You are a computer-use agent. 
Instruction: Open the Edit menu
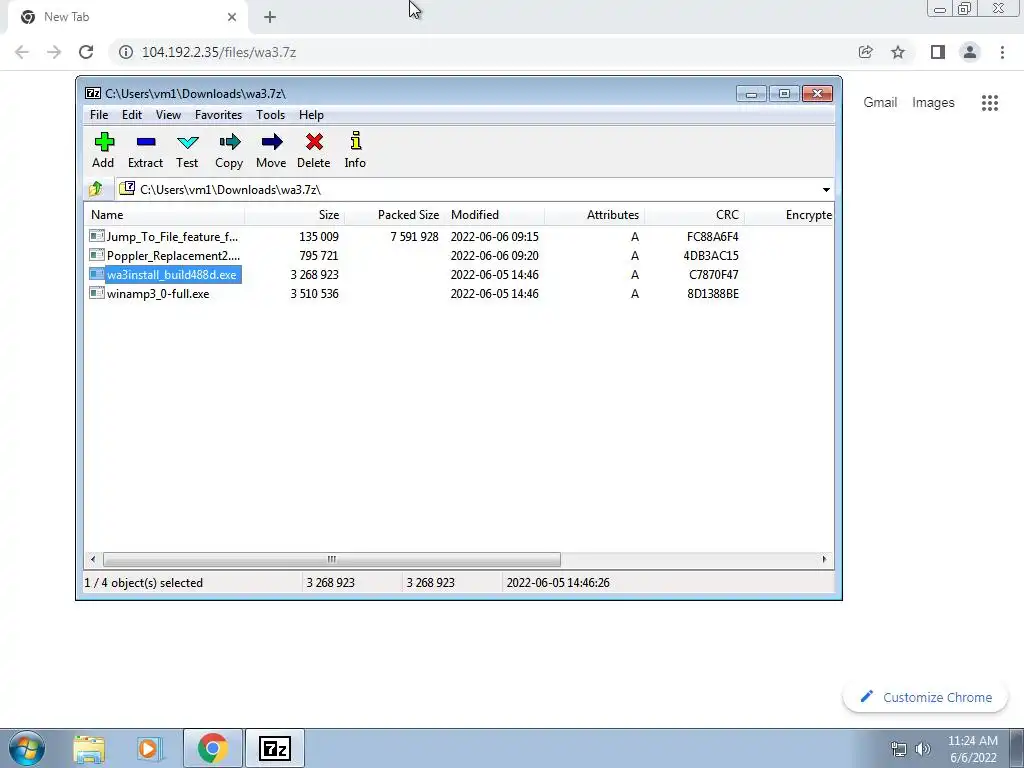(132, 115)
